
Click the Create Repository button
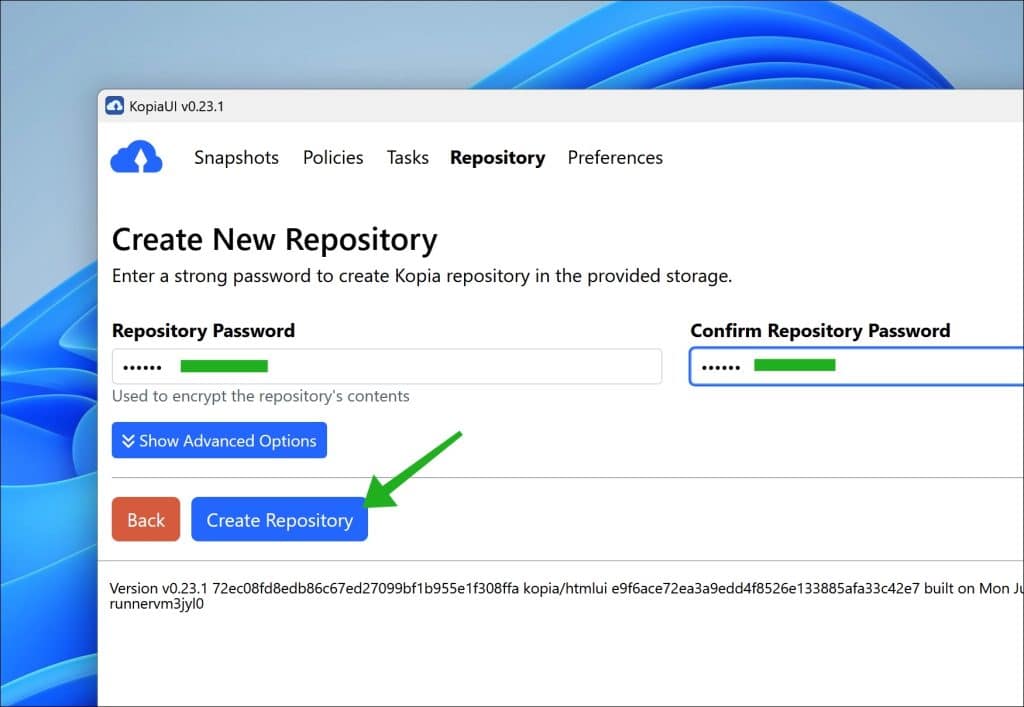pyautogui.click(x=280, y=520)
